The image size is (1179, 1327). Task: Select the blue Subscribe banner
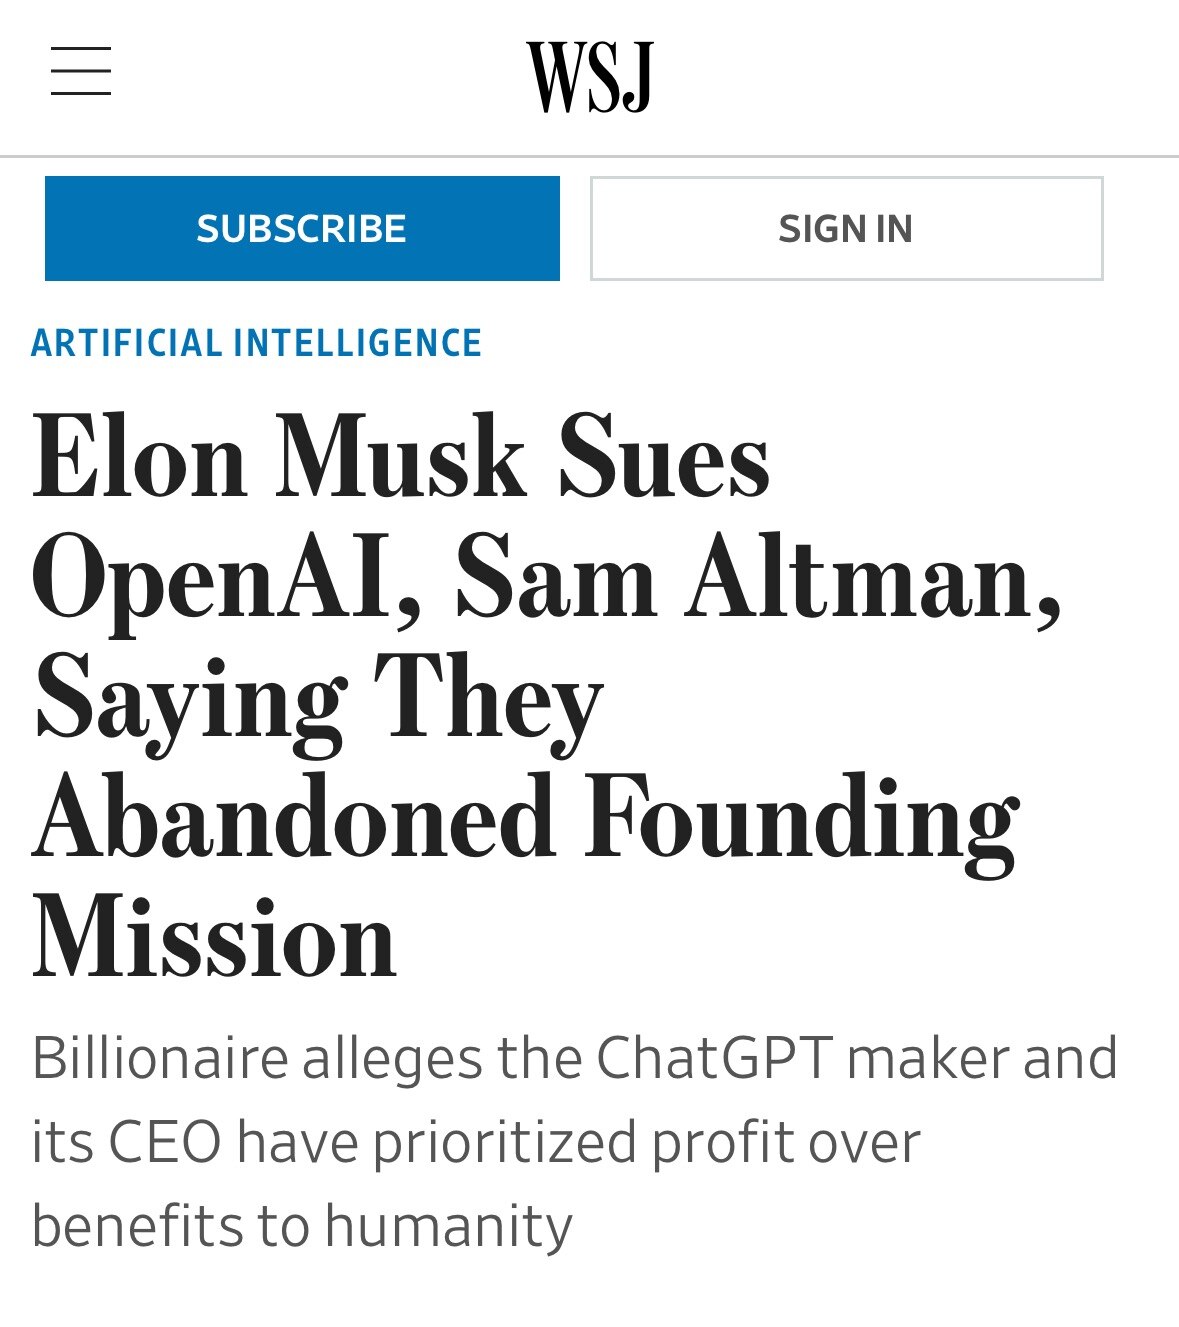click(x=302, y=227)
